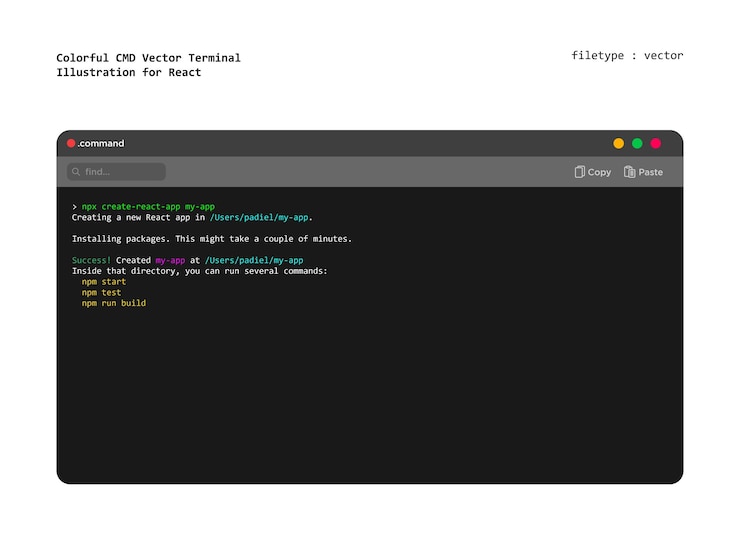Click the magenta 'my-app' text
The width and height of the screenshot is (740, 540).
point(170,261)
